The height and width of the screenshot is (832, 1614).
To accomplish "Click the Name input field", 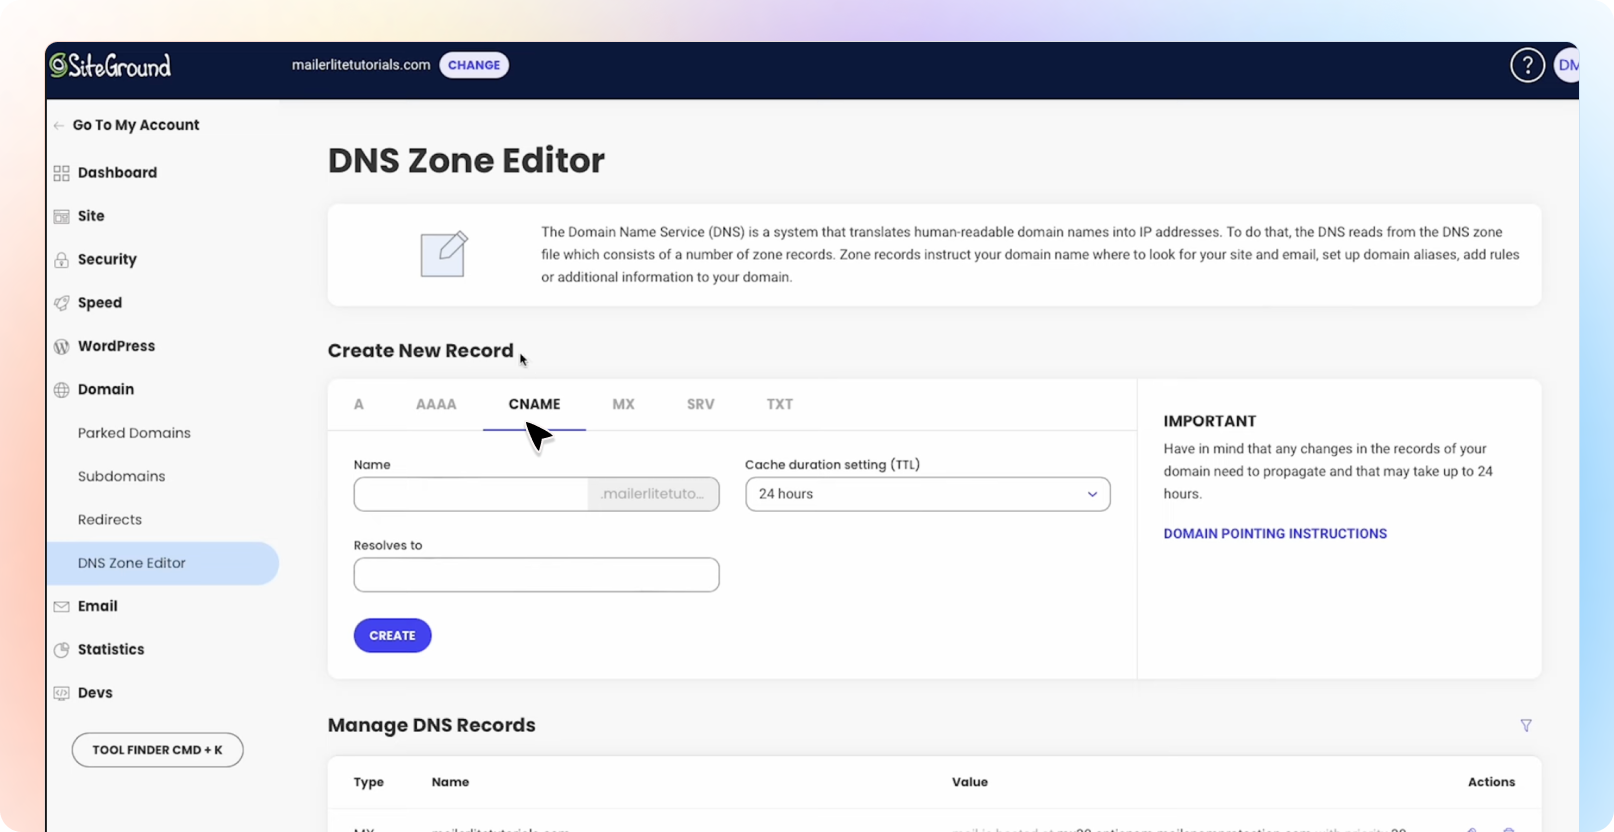I will [471, 494].
